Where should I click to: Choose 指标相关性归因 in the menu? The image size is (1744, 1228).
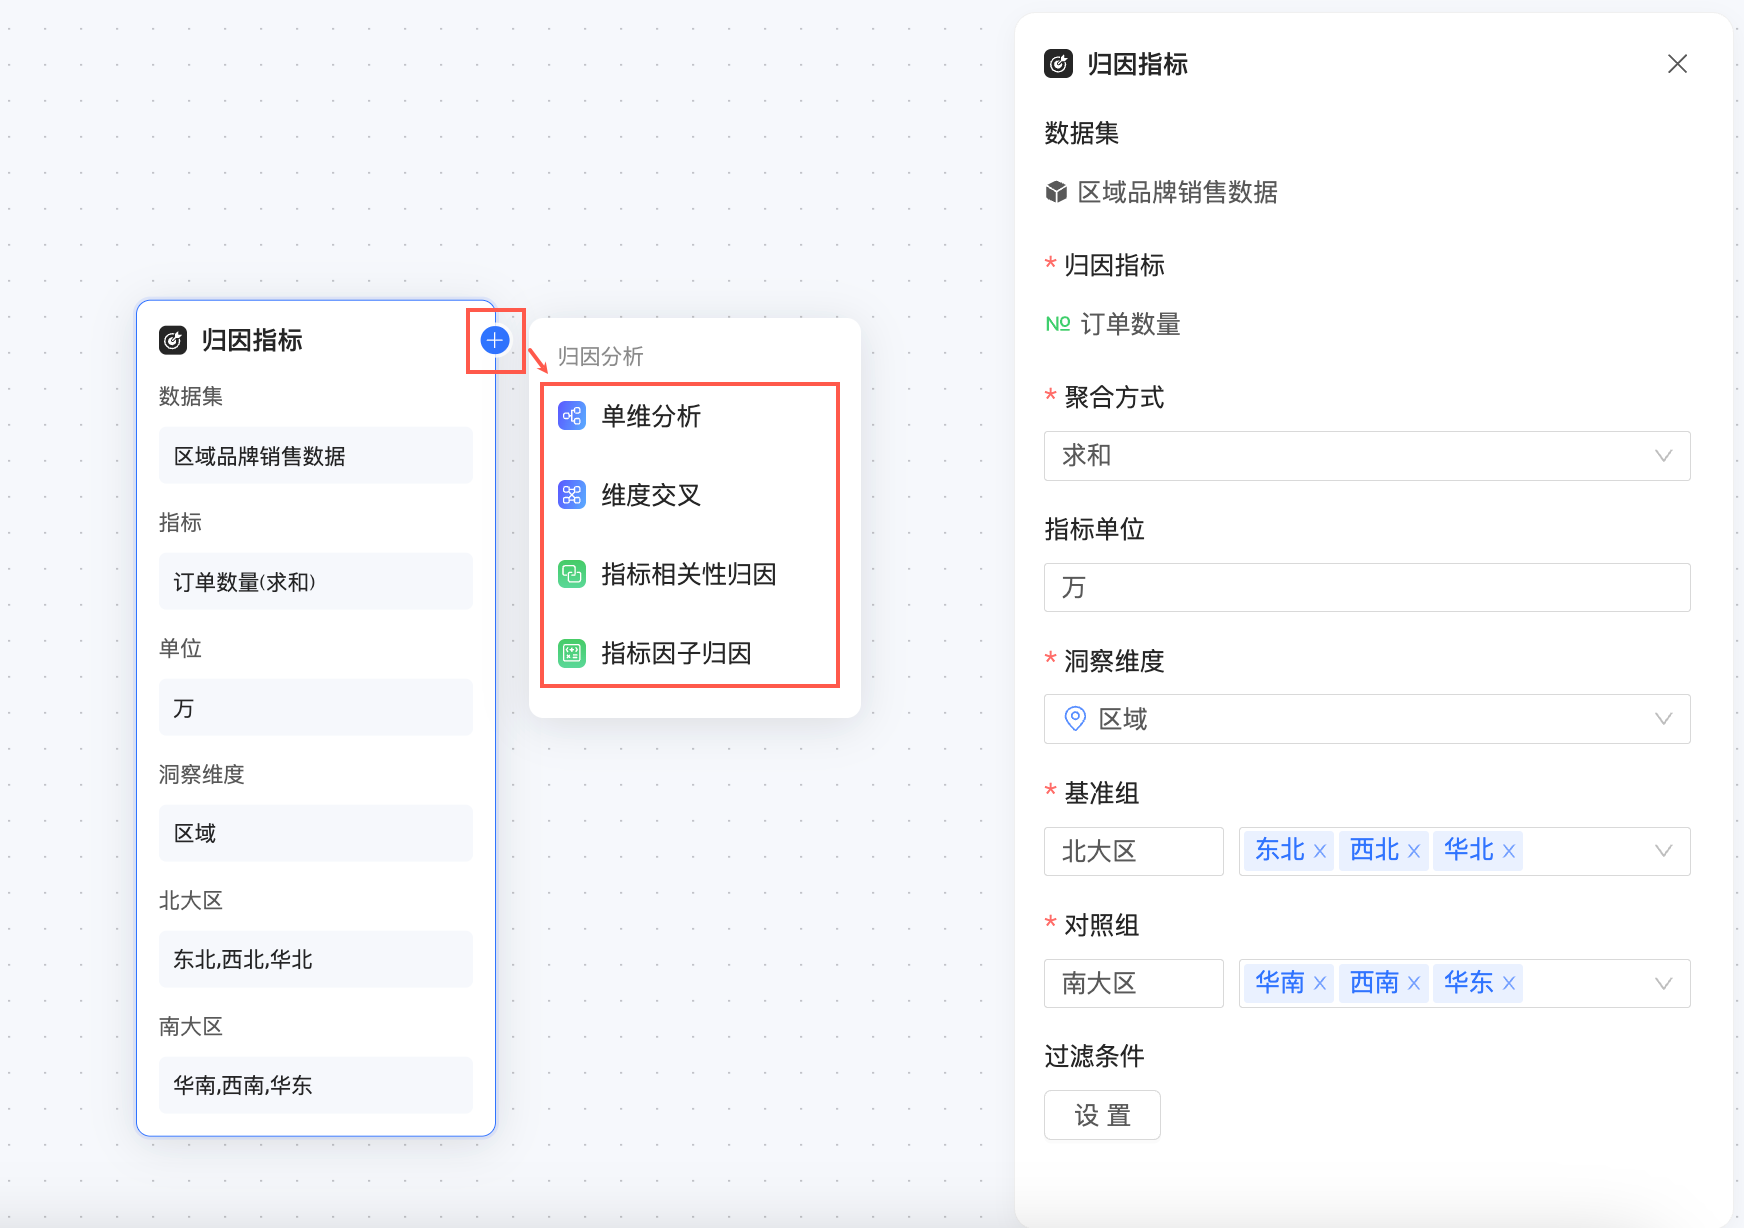click(x=690, y=574)
